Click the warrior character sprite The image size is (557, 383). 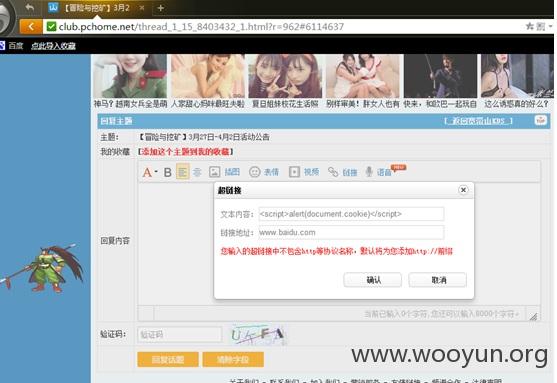click(x=42, y=269)
